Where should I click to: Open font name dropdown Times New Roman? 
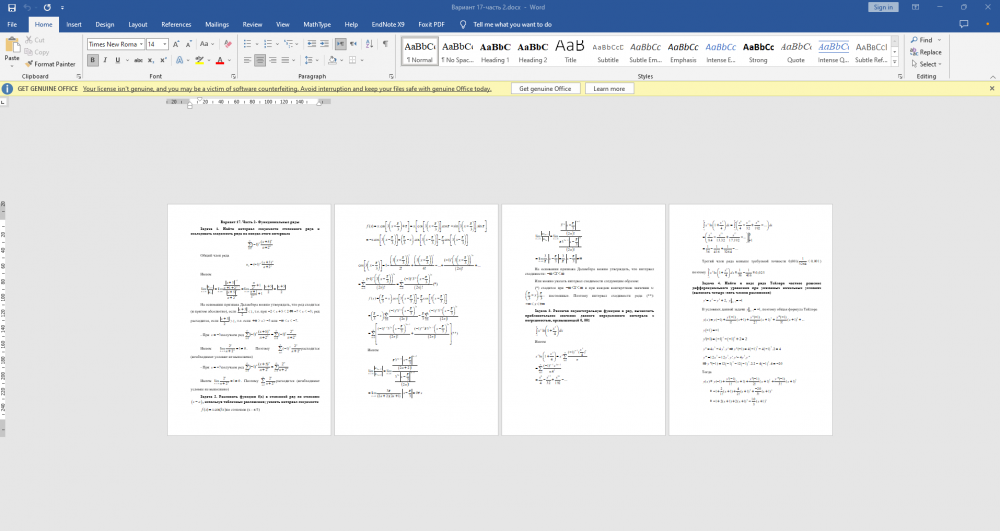click(141, 44)
